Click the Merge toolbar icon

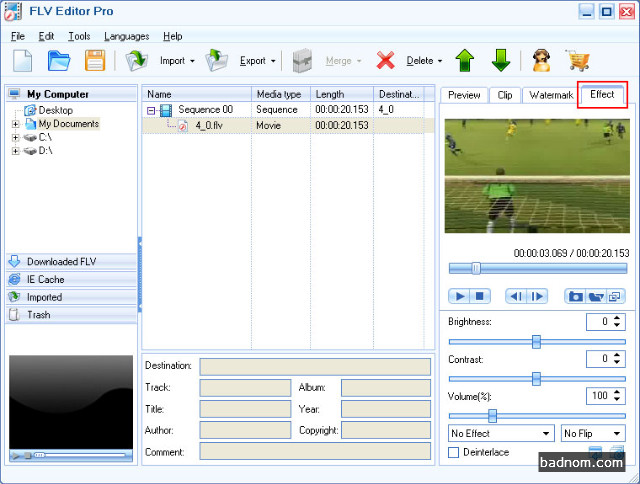pos(302,61)
